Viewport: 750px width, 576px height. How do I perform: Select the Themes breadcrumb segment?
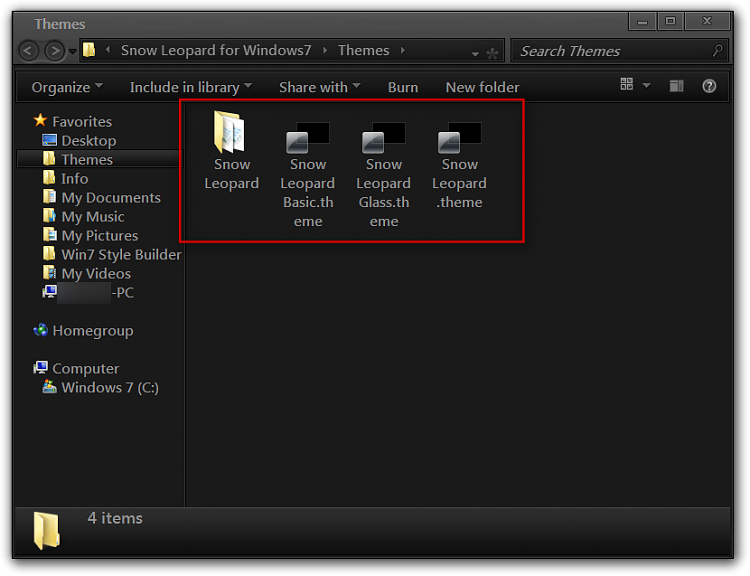[363, 50]
